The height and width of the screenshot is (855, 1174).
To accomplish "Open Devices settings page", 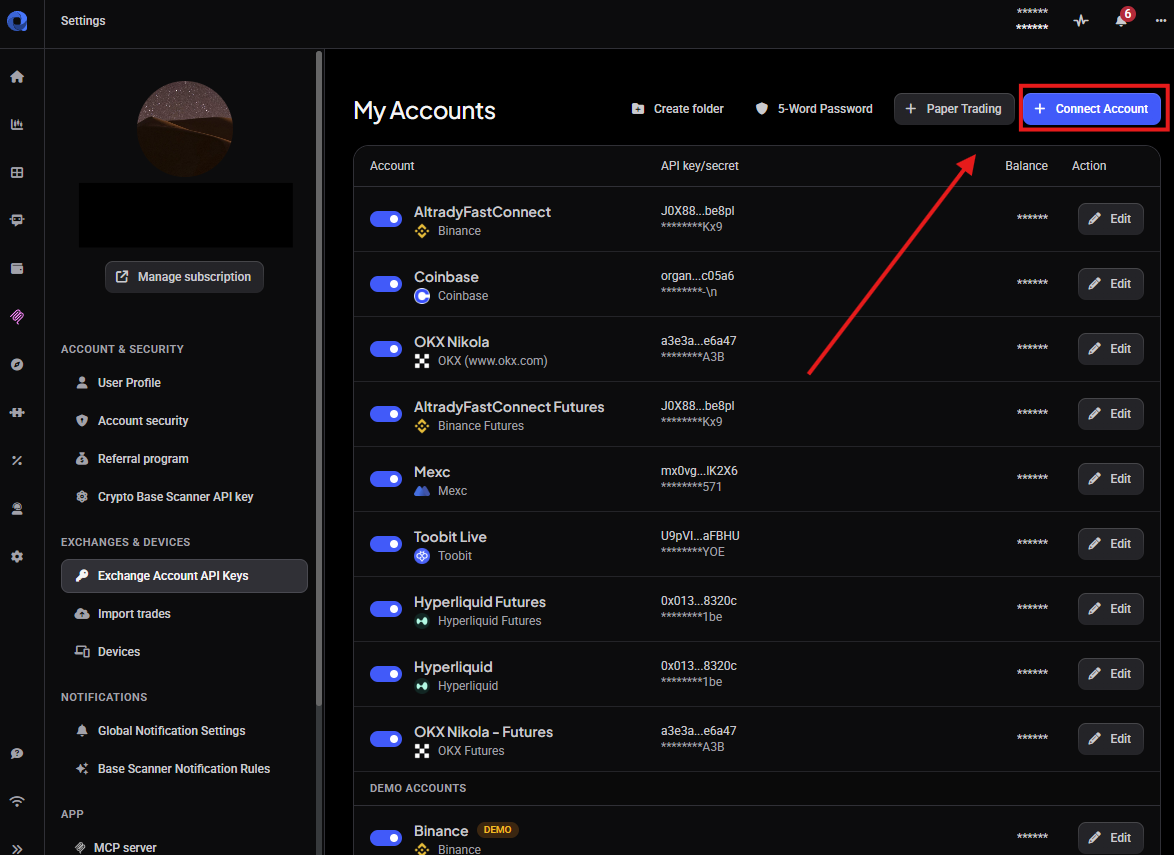I will tap(184, 652).
